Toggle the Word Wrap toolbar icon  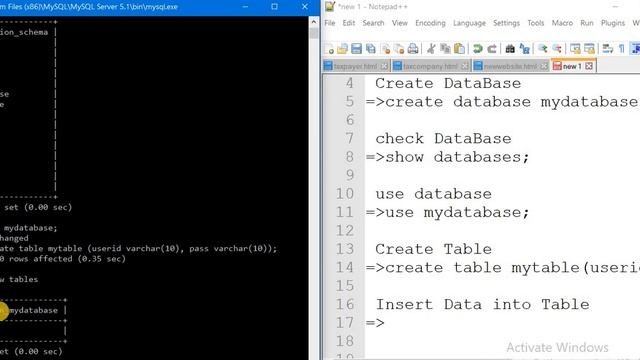608,49
